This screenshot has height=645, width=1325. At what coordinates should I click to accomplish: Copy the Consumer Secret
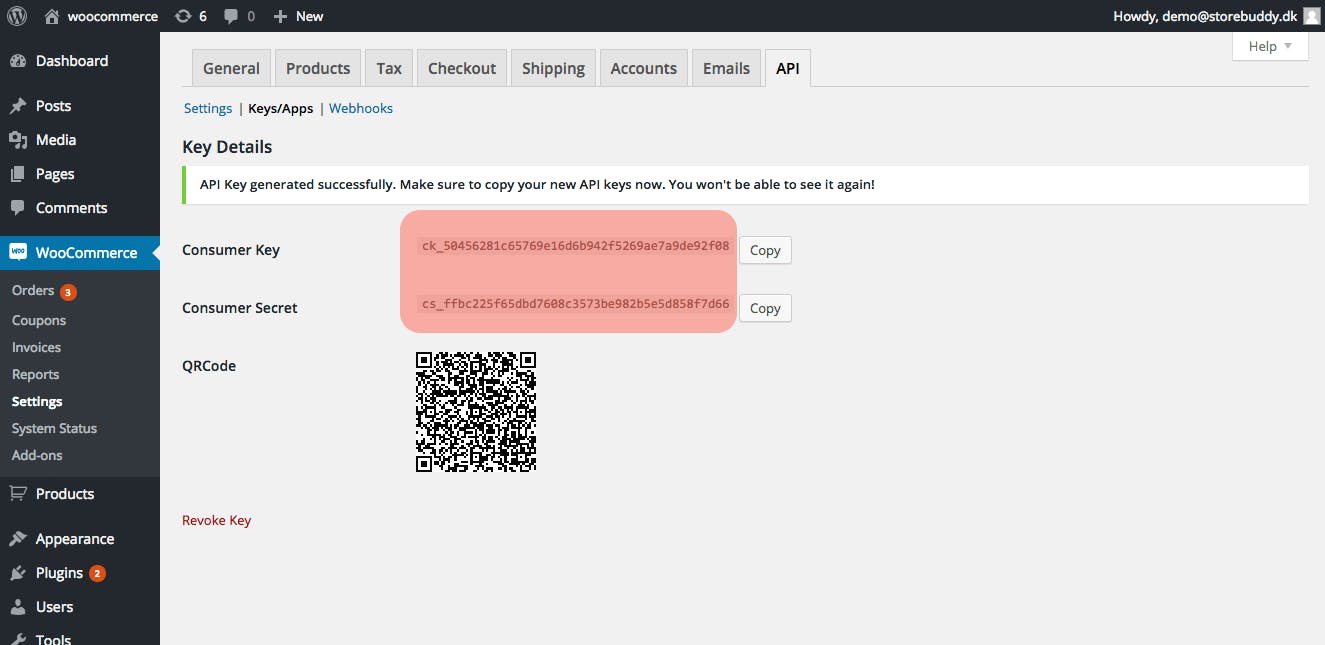click(765, 308)
